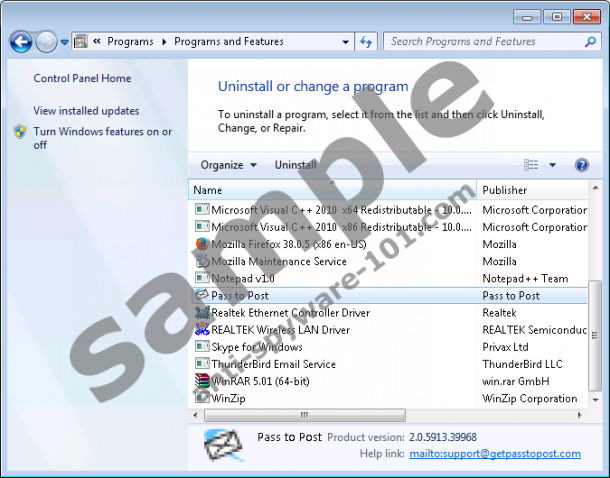
Task: Open the recent pages dropdown arrow
Action: click(65, 42)
